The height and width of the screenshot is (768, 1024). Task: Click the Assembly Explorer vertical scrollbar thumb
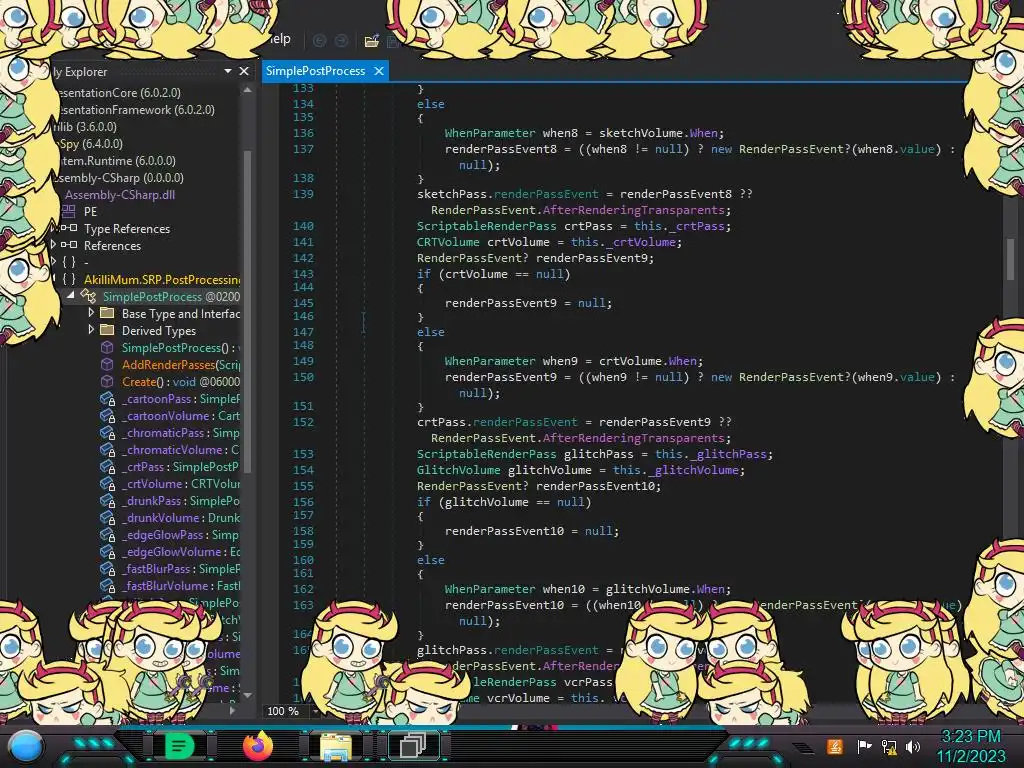pyautogui.click(x=248, y=311)
